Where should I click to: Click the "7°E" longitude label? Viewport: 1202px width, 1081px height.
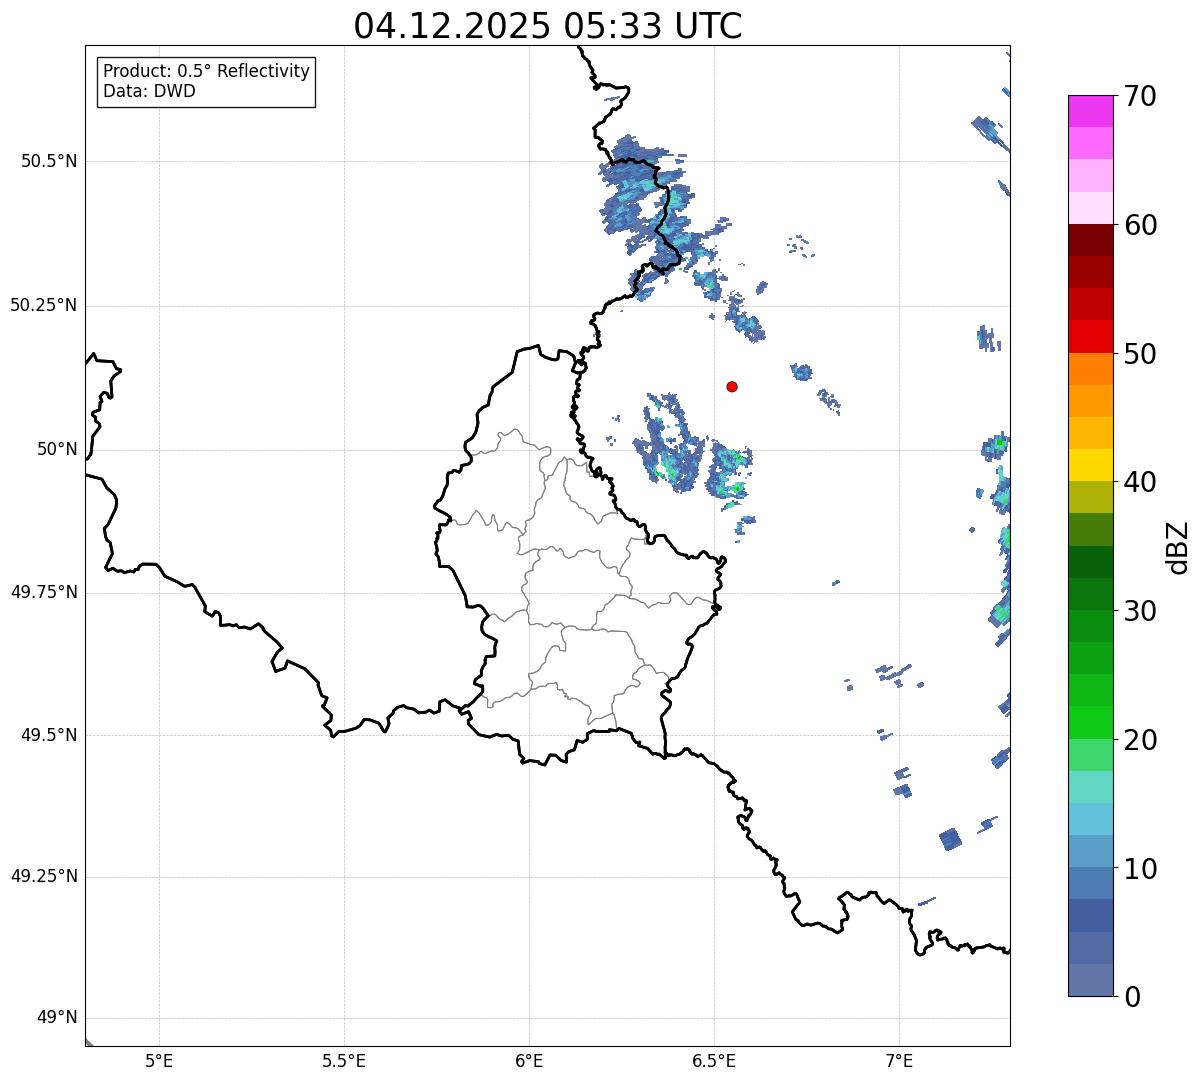click(899, 1060)
